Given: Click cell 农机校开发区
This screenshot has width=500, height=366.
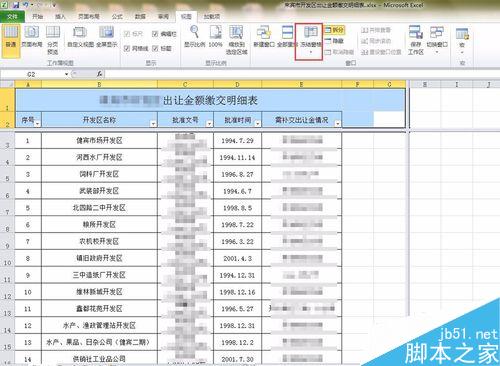Looking at the screenshot, I should (99, 241).
